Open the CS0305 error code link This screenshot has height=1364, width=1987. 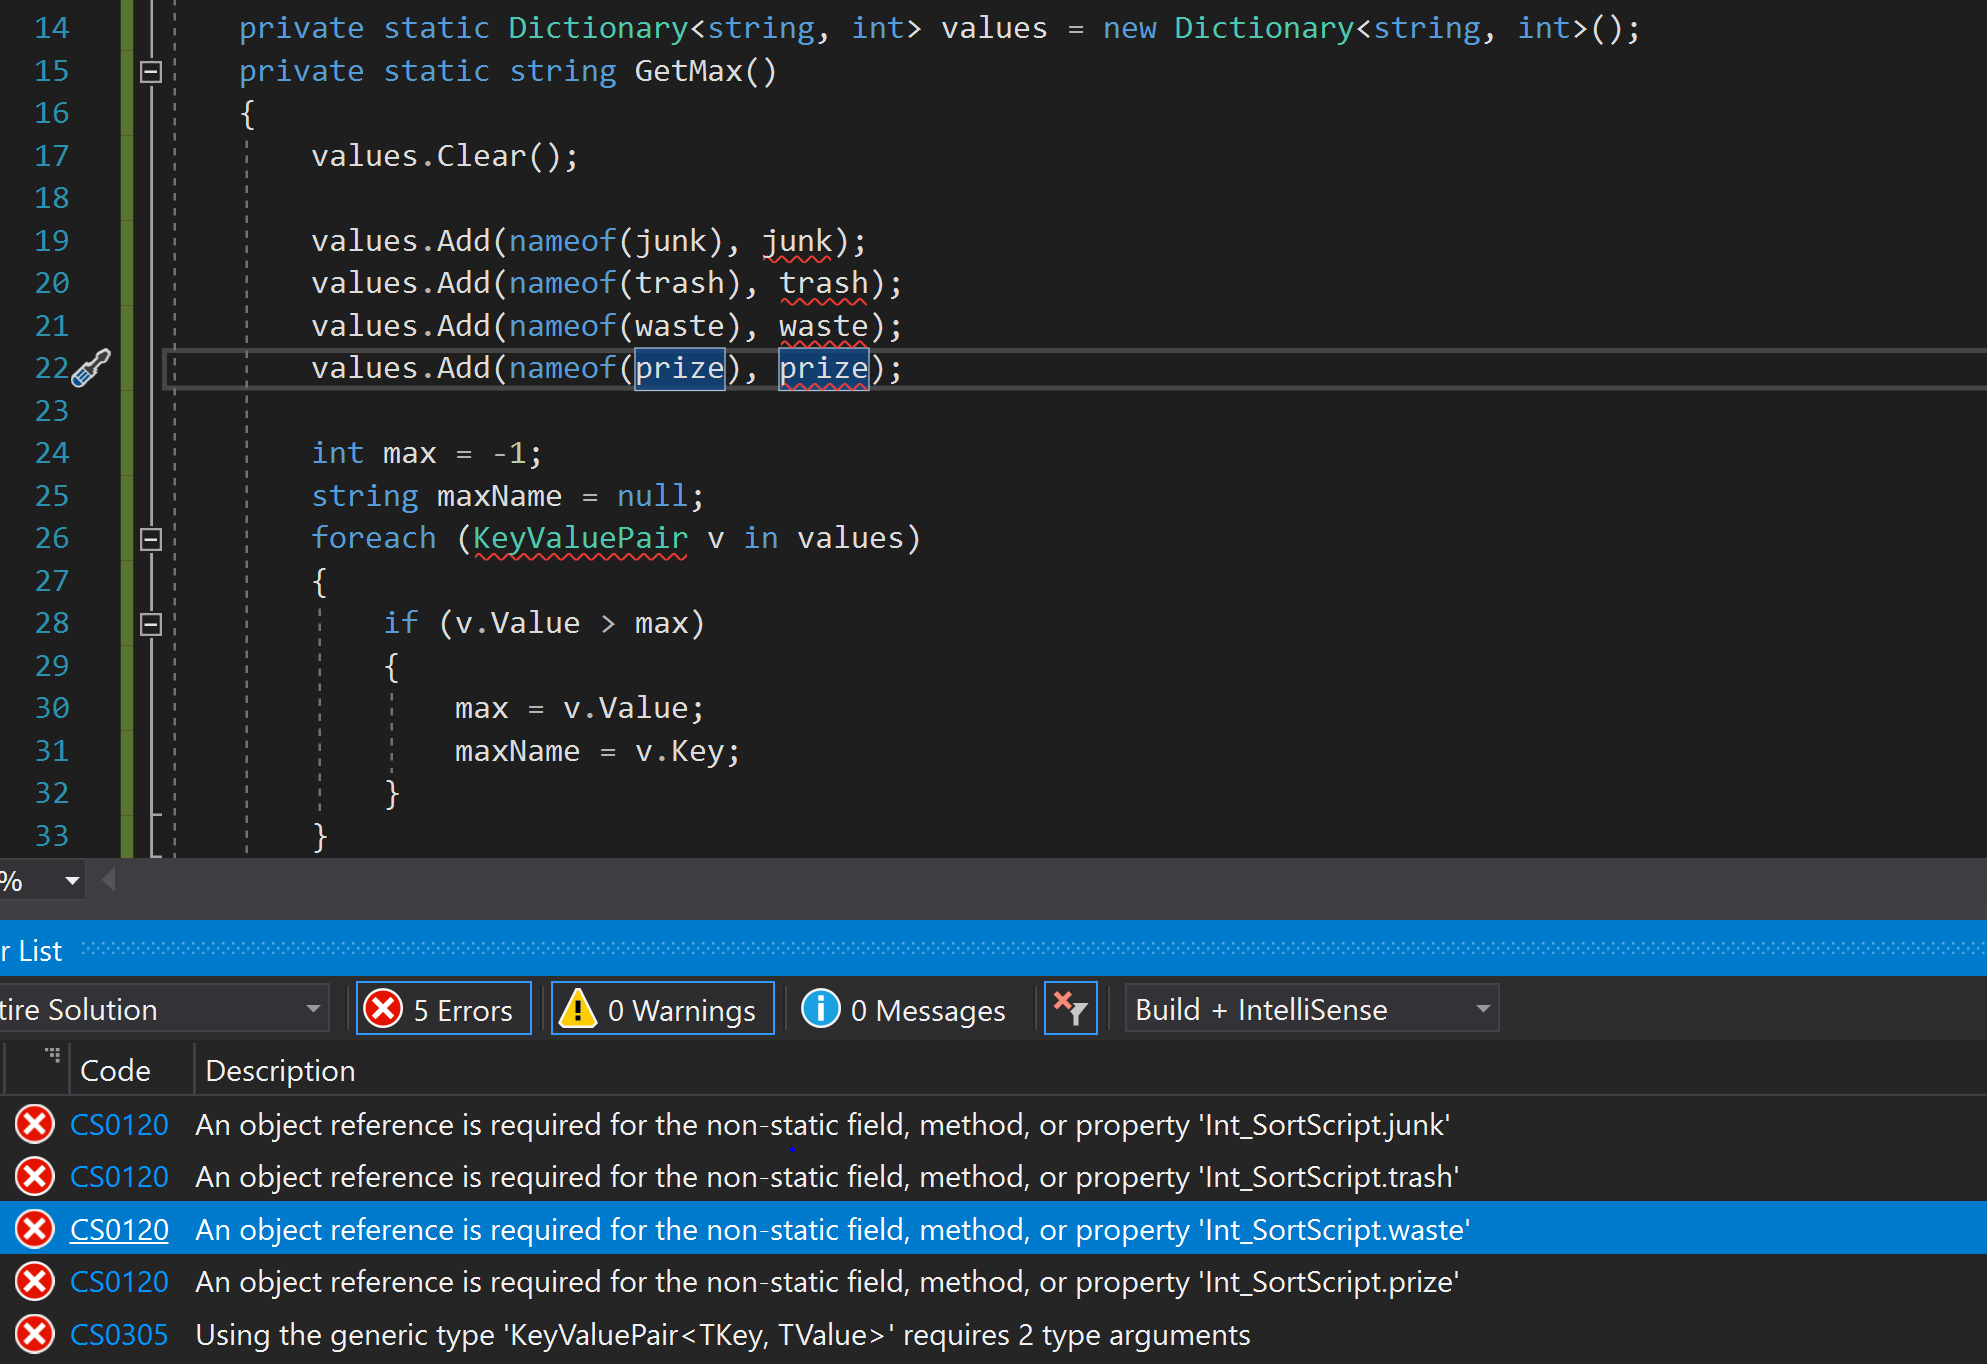pos(119,1335)
